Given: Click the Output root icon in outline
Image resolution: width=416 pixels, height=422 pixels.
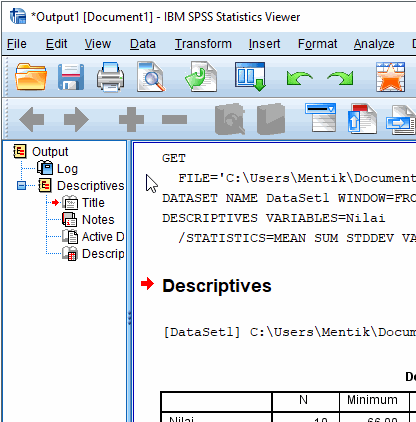Looking at the screenshot, I should (19, 151).
